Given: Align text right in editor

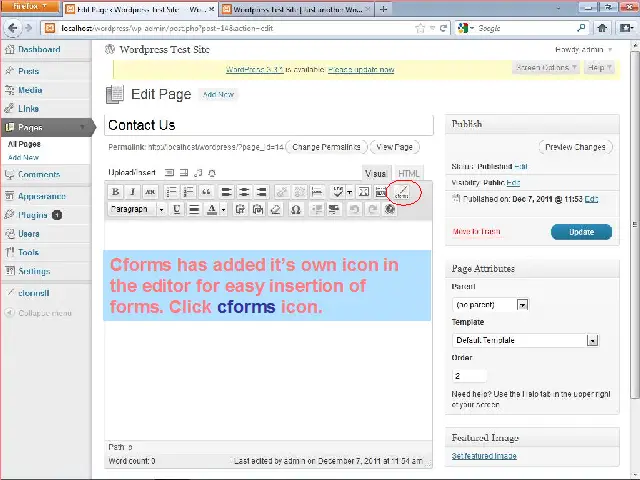Looking at the screenshot, I should 261,191.
